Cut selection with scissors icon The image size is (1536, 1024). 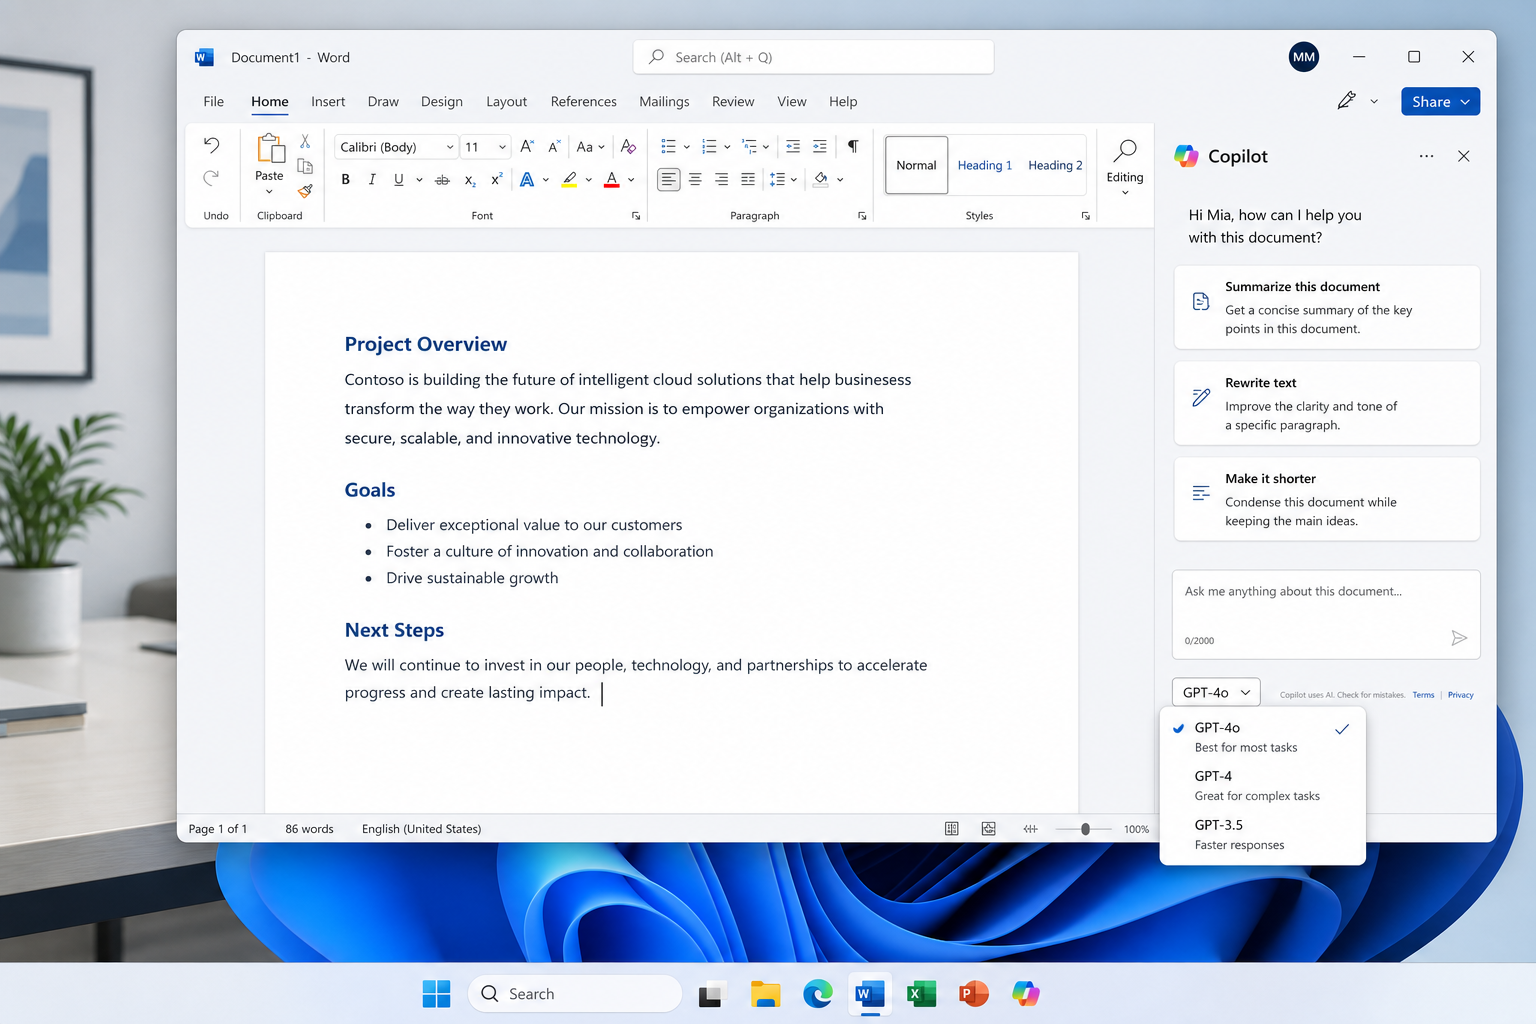[x=305, y=141]
